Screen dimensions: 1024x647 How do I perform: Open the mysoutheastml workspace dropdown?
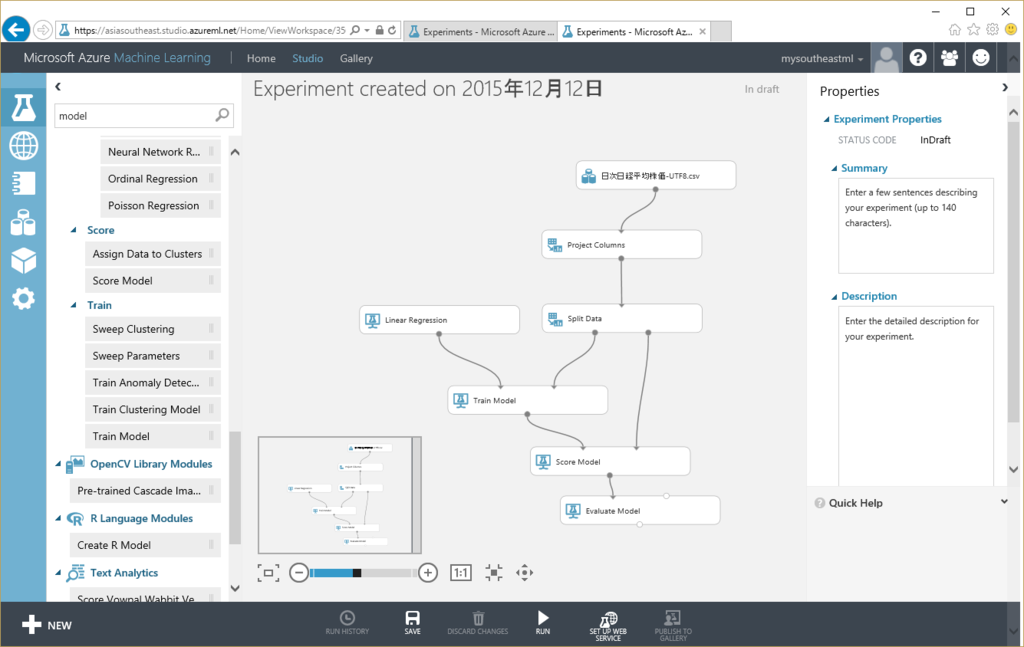click(822, 59)
